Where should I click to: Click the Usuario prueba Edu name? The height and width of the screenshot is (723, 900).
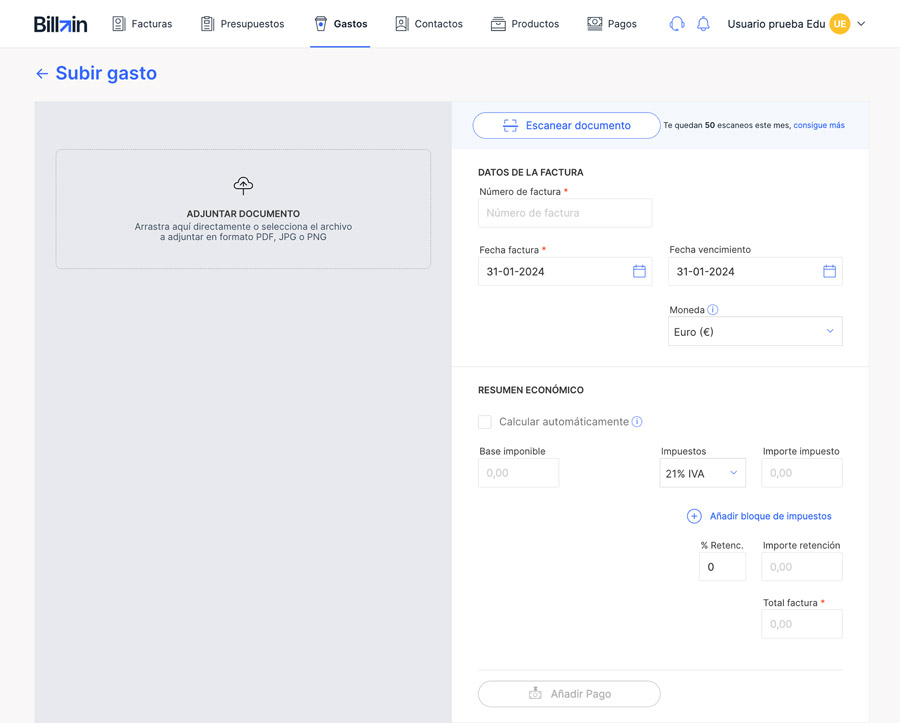(776, 24)
